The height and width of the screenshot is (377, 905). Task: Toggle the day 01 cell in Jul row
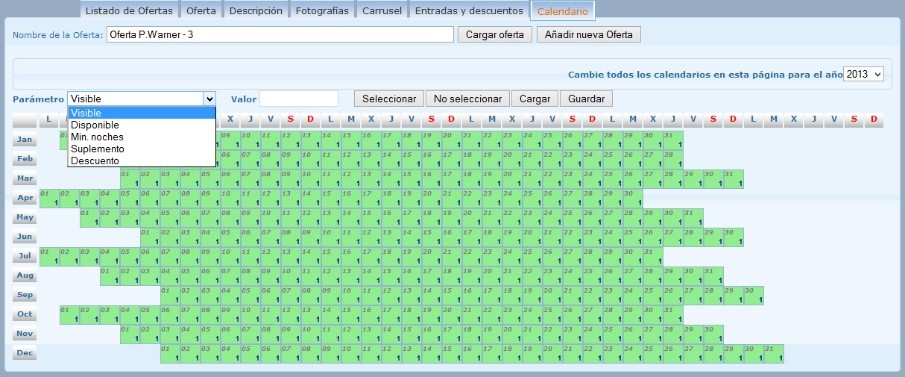point(50,256)
